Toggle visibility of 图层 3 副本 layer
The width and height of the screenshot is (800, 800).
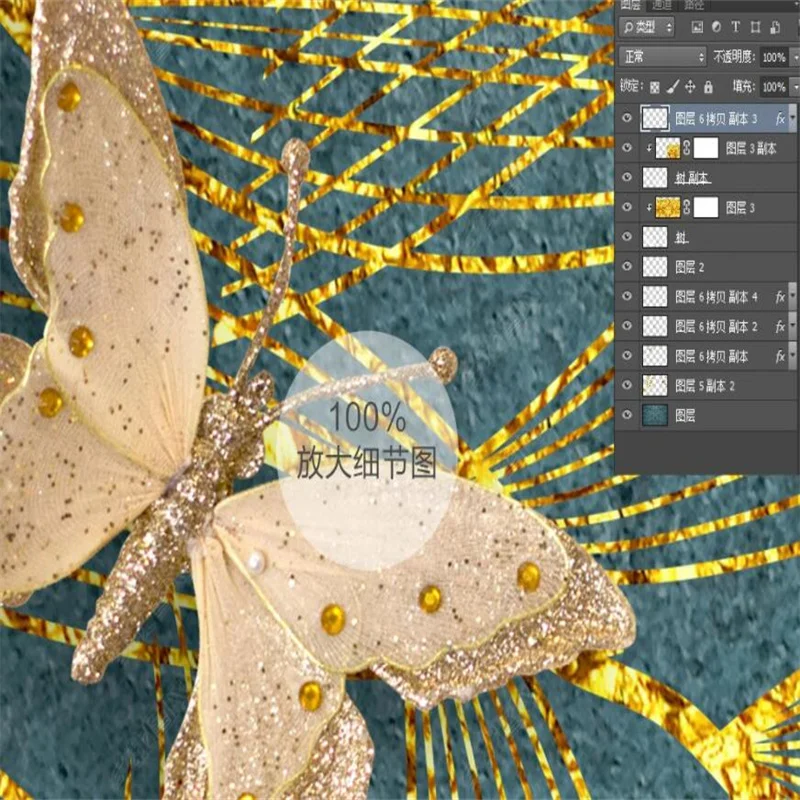627,148
